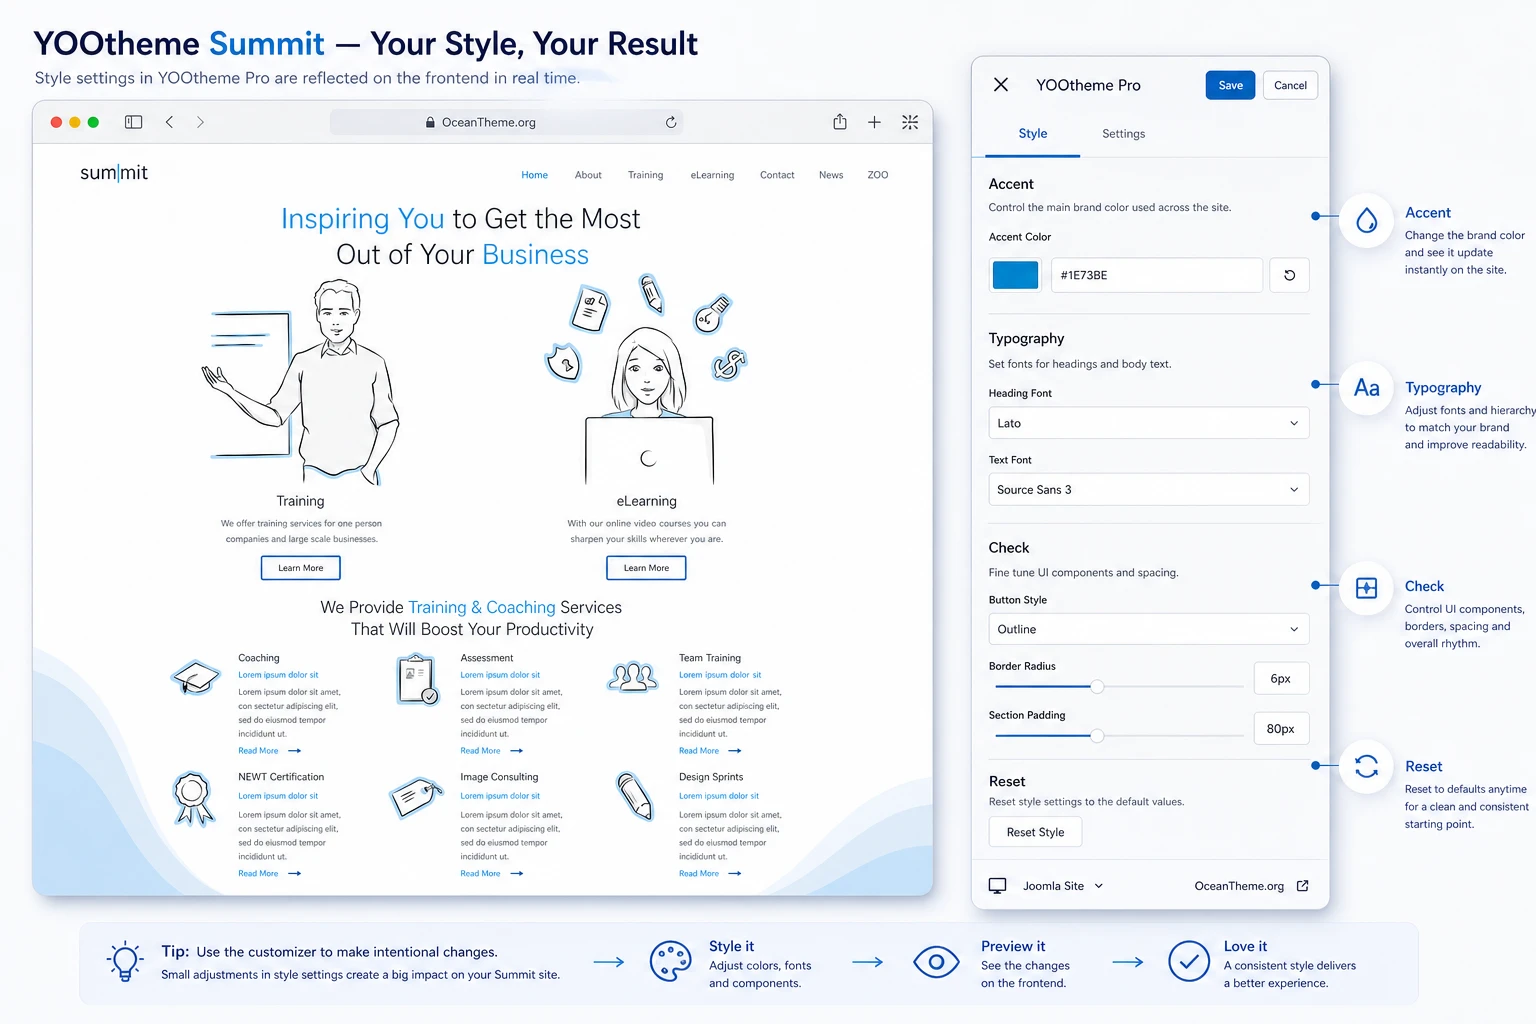The image size is (1536, 1024).
Task: Click the NEWT Certification badge icon
Action: (193, 798)
